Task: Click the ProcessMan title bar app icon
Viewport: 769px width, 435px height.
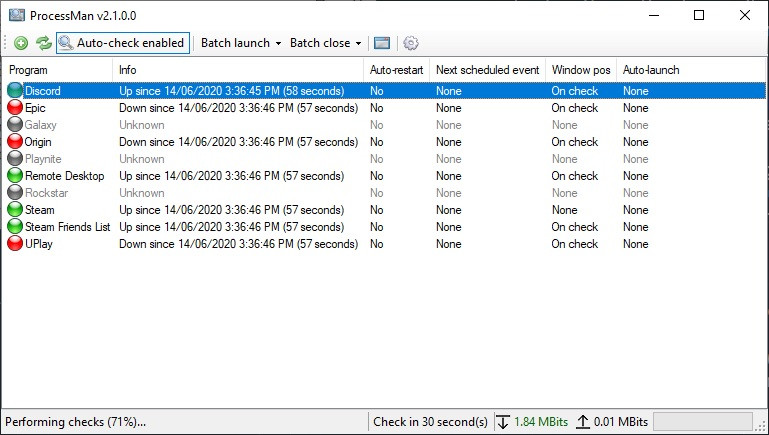Action: tap(17, 15)
